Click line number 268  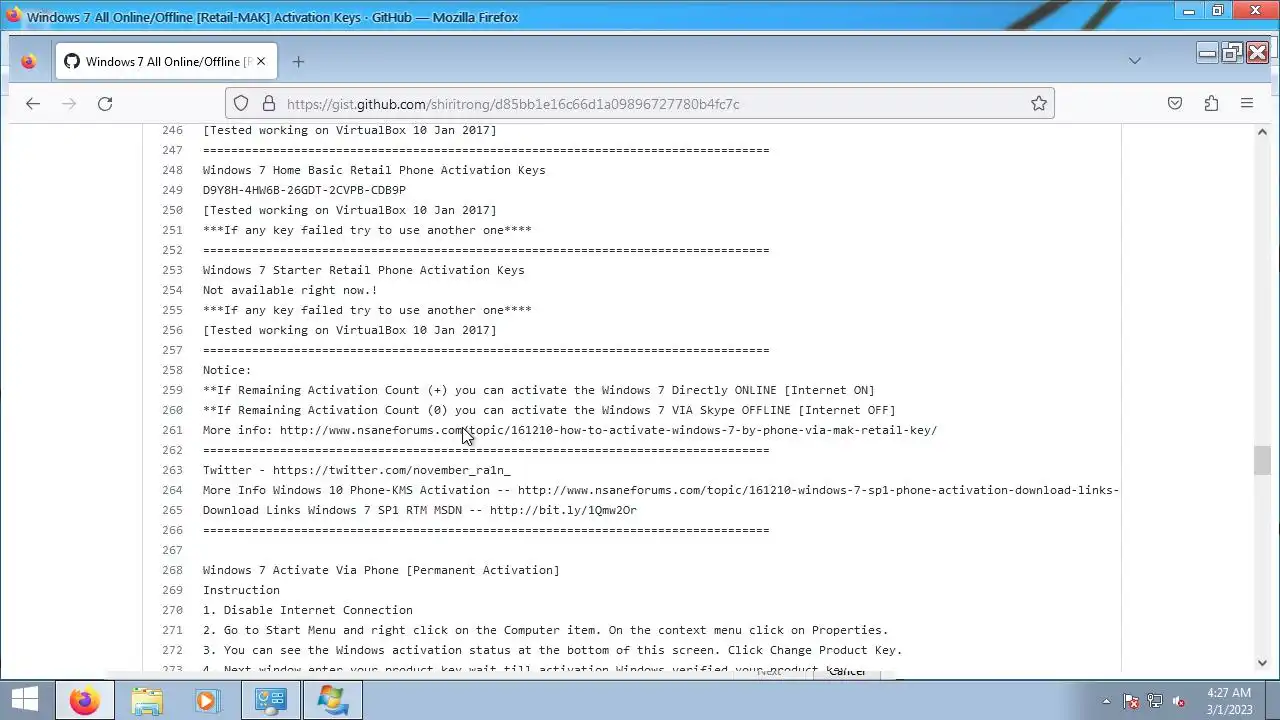[x=172, y=570]
